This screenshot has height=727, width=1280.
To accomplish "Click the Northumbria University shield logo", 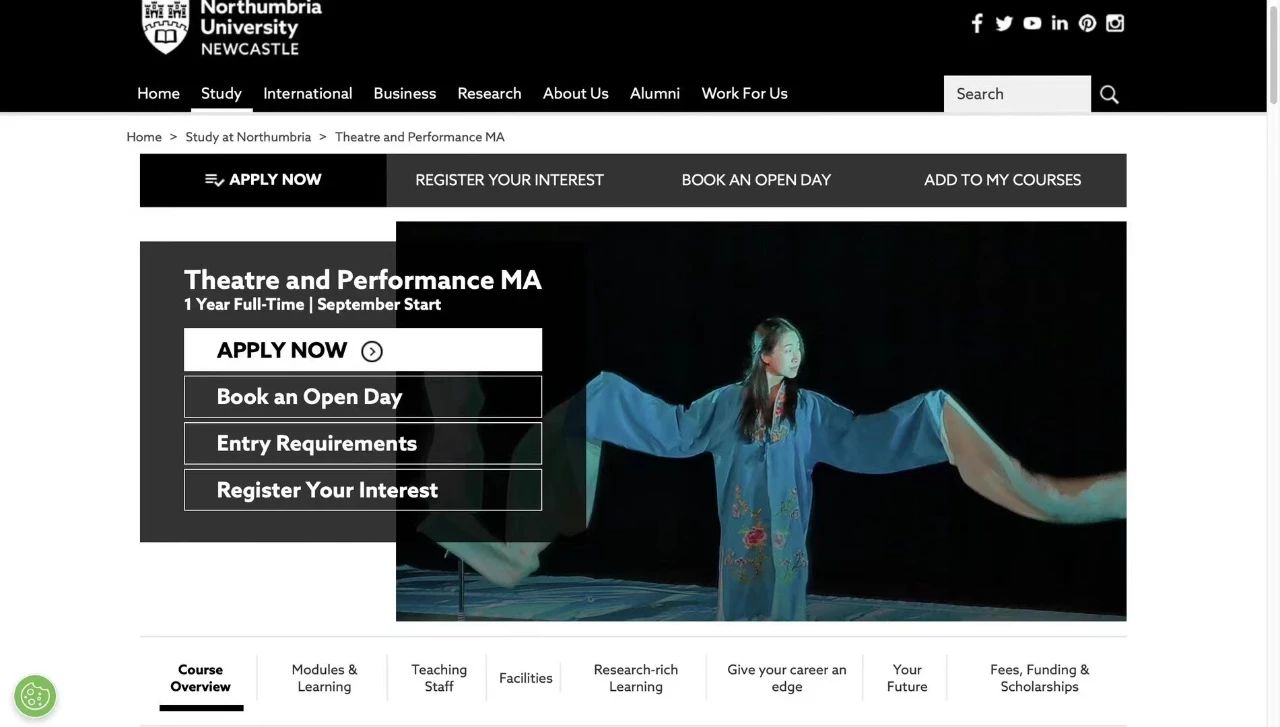I will pos(166,27).
